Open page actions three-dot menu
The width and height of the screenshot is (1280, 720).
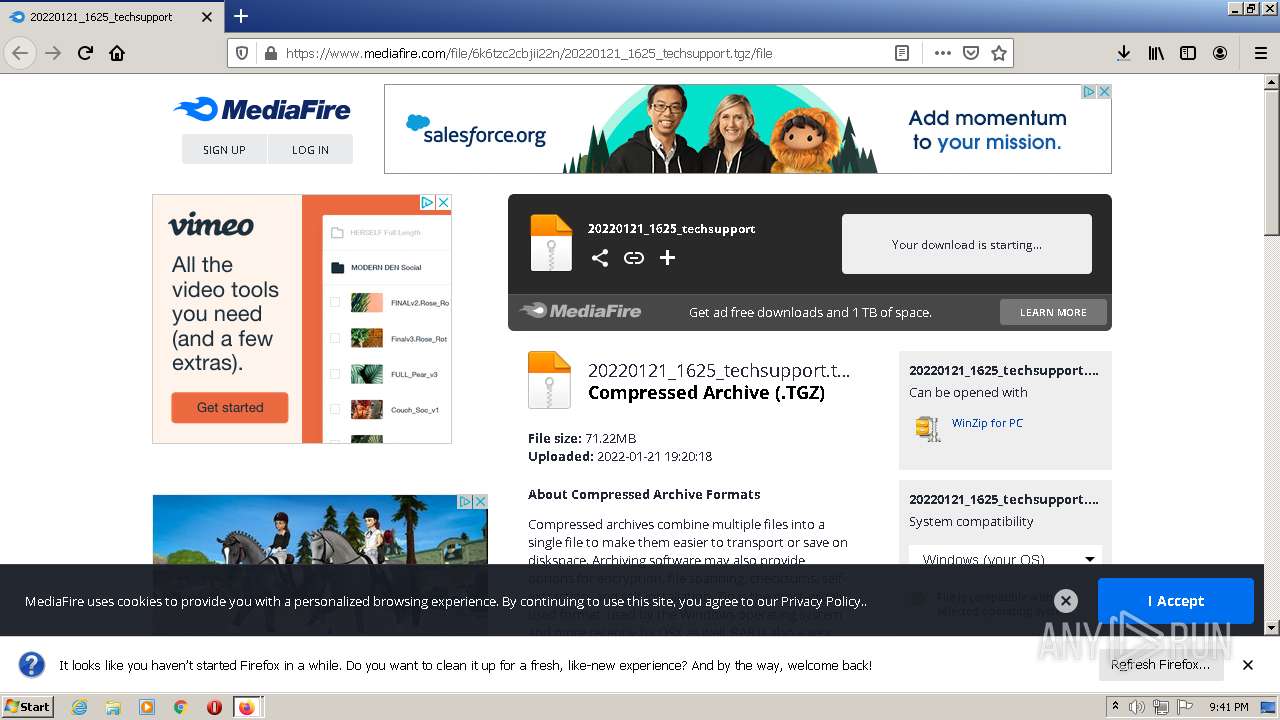pyautogui.click(x=942, y=53)
